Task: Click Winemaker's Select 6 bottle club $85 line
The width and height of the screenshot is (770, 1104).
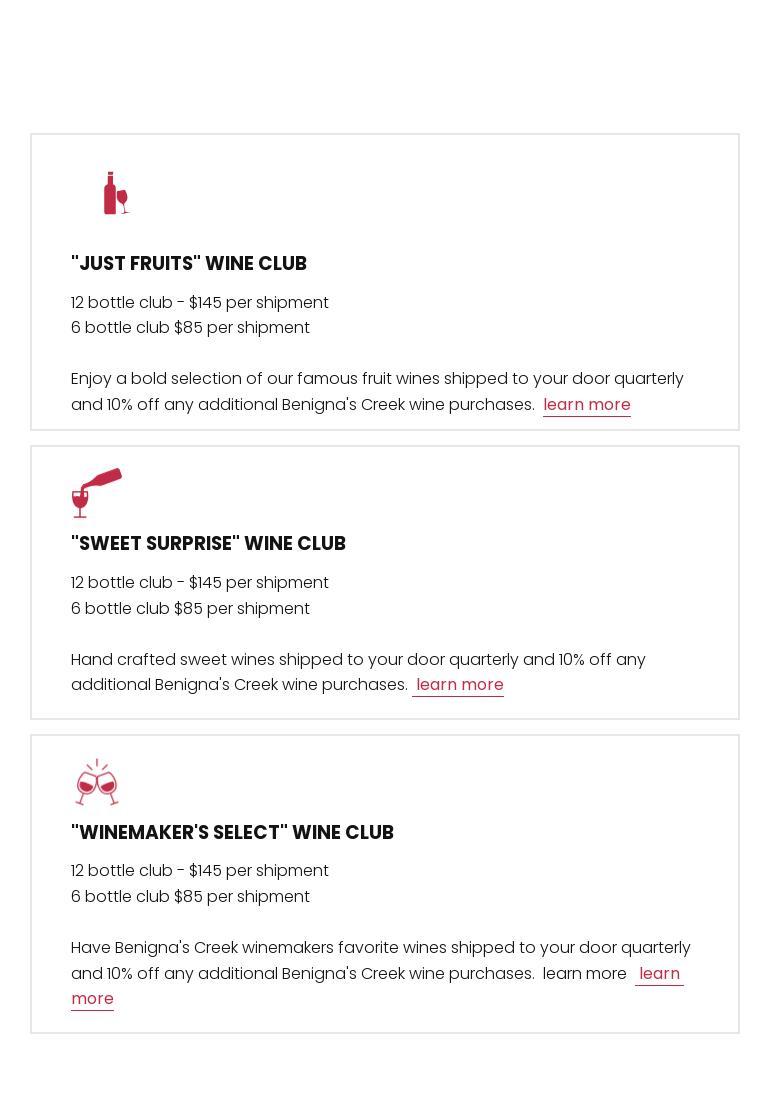Action: click(190, 897)
